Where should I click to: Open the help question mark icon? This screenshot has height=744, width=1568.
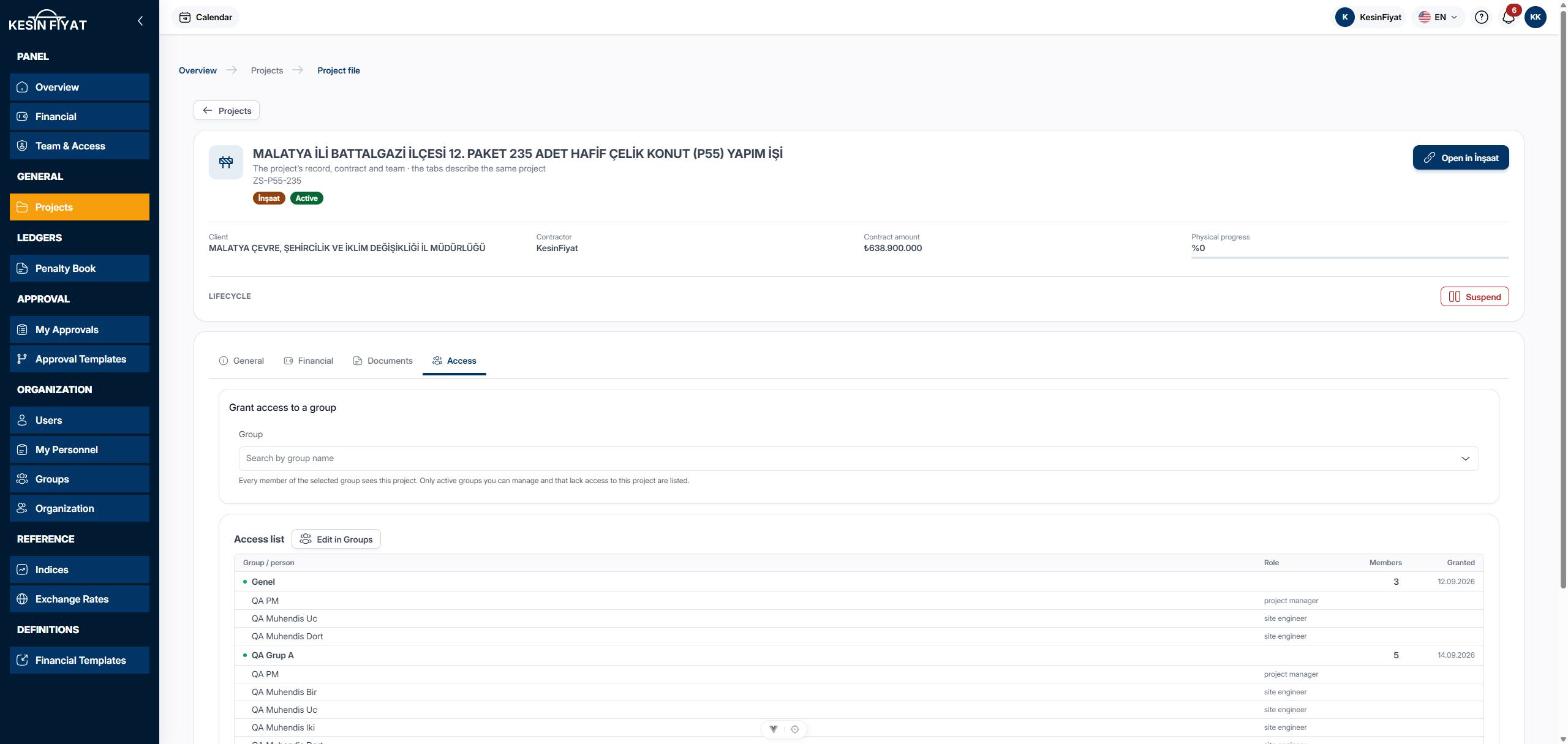(x=1481, y=17)
